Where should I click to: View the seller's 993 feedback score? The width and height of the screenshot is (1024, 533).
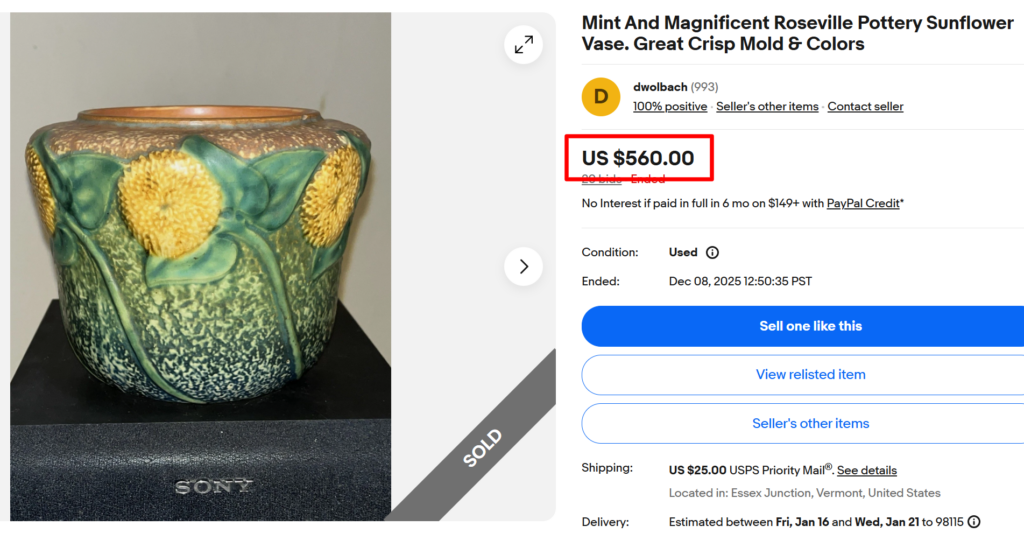coord(704,87)
